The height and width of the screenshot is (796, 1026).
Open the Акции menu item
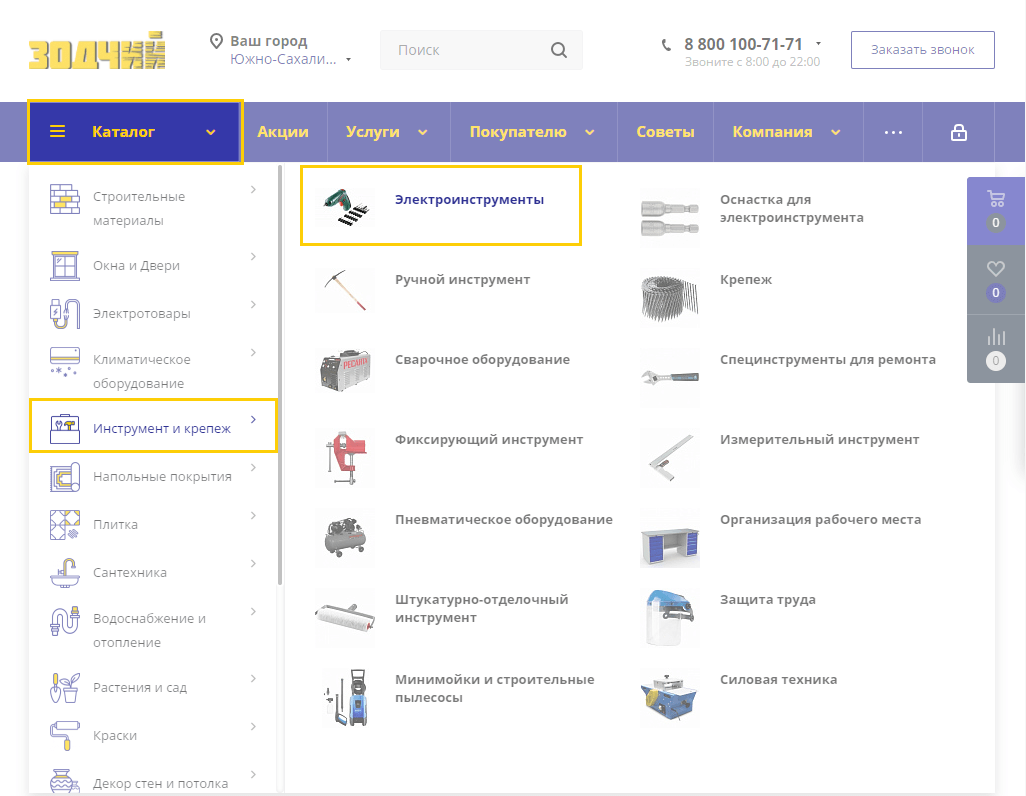pos(283,132)
